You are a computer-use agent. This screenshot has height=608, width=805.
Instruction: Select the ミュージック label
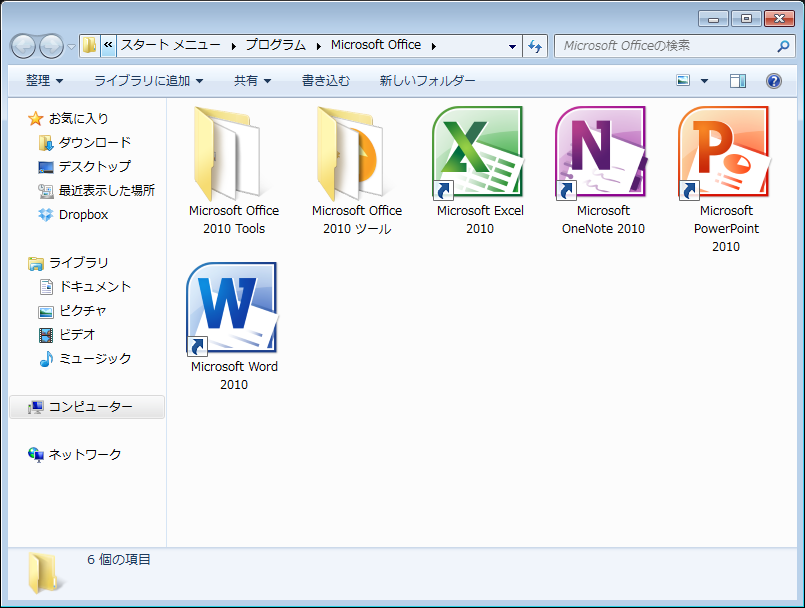tap(95, 358)
